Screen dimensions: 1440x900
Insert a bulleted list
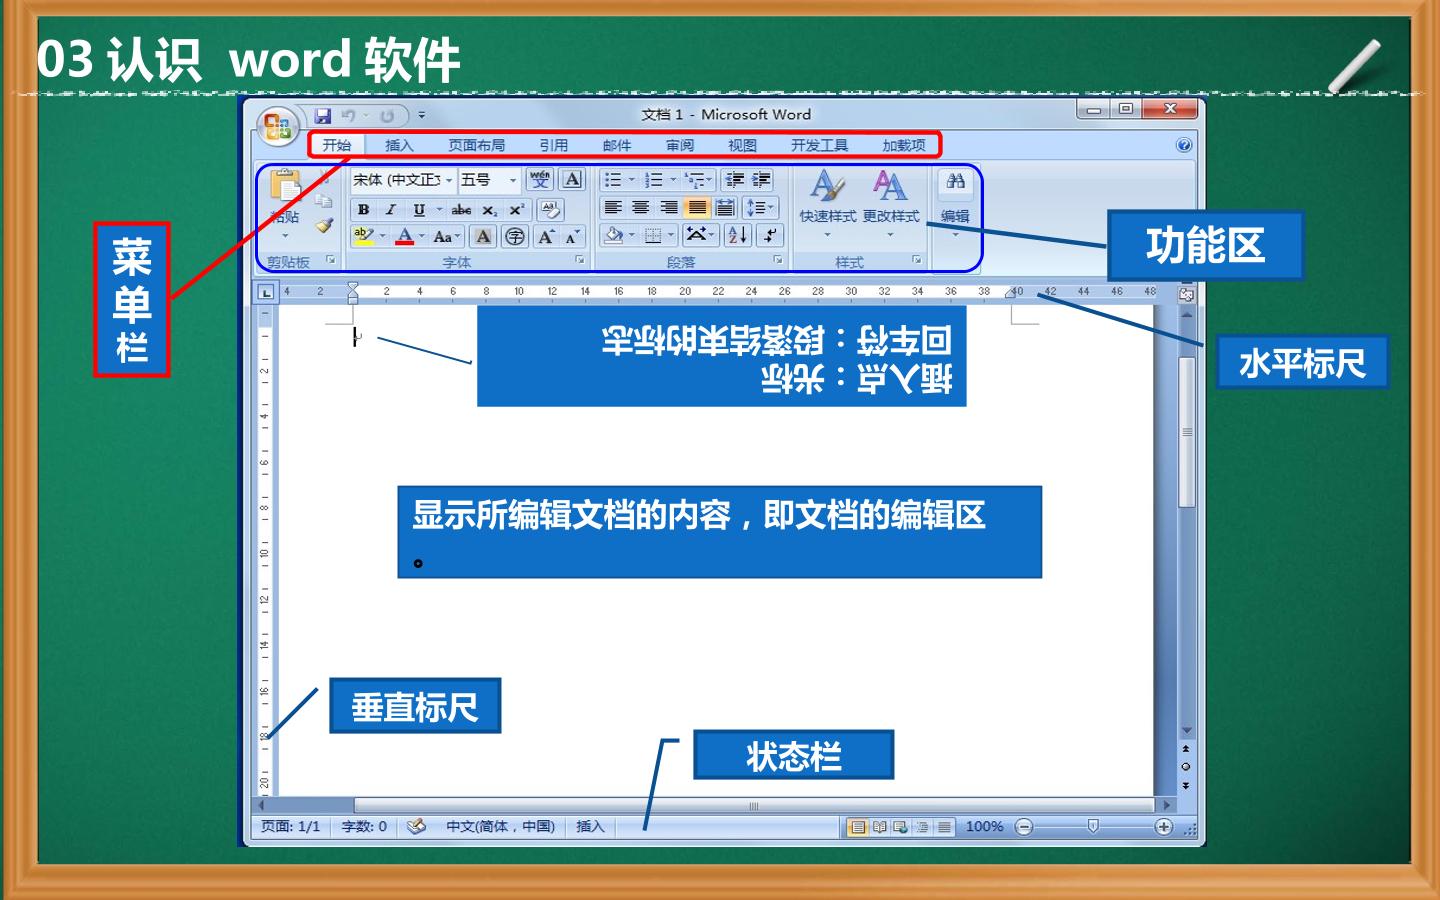pos(614,180)
